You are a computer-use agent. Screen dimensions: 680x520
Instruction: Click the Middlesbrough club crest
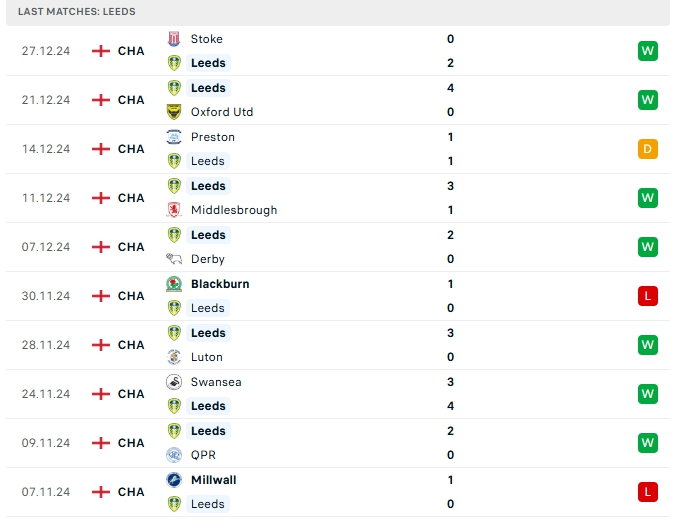tap(174, 210)
